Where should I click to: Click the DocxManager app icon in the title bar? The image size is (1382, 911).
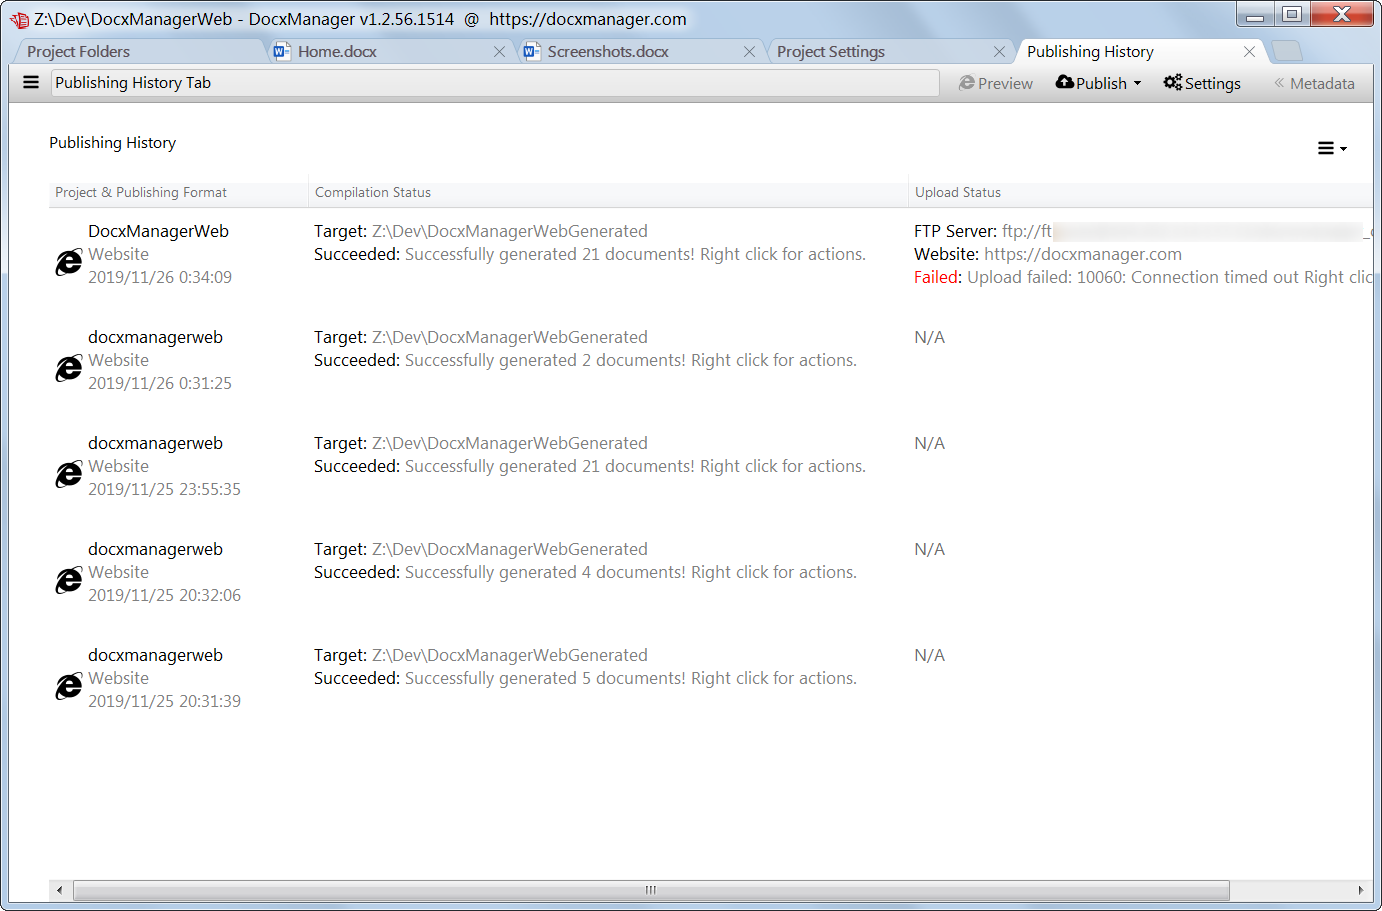[18, 18]
